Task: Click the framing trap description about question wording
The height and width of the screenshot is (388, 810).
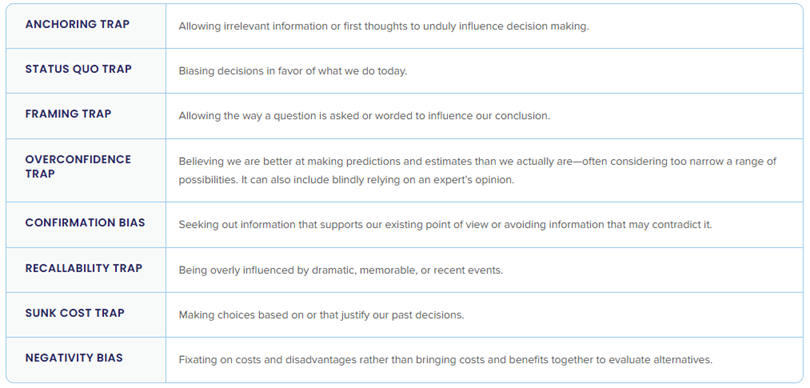Action: [x=364, y=116]
